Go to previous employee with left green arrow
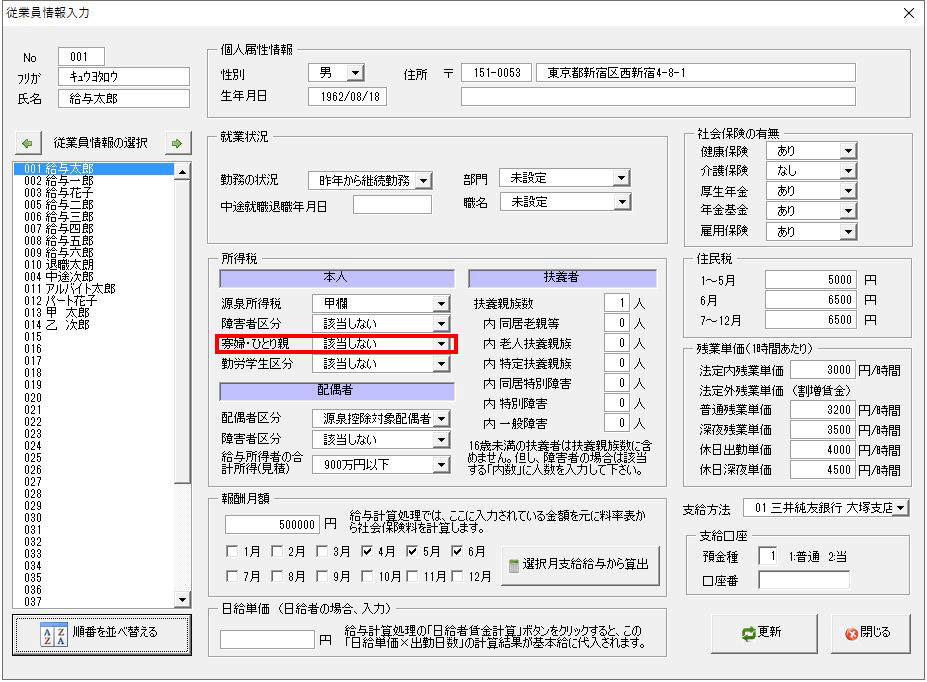 (27, 143)
